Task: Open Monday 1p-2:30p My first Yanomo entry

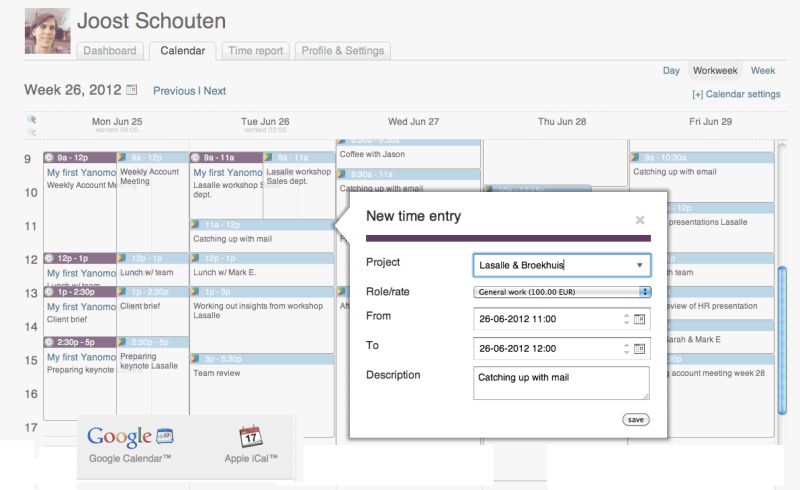Action: click(x=80, y=310)
